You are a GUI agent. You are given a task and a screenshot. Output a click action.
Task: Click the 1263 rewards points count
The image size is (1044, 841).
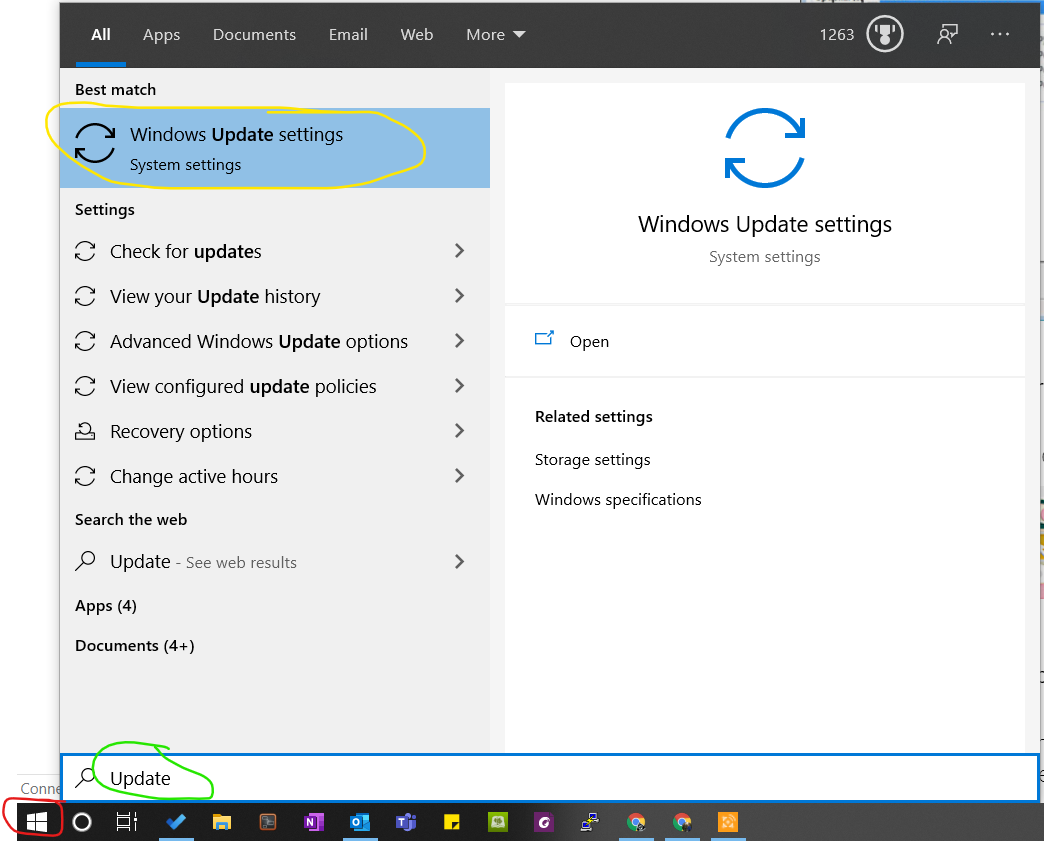coord(836,35)
